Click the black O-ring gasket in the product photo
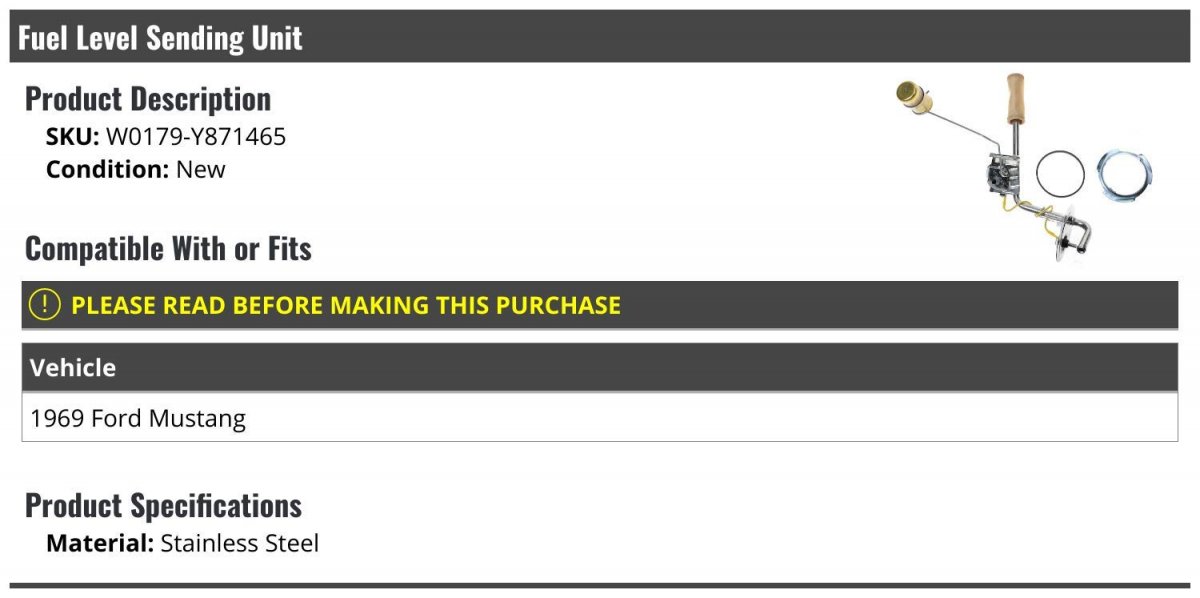This screenshot has height=598, width=1200. point(1060,175)
